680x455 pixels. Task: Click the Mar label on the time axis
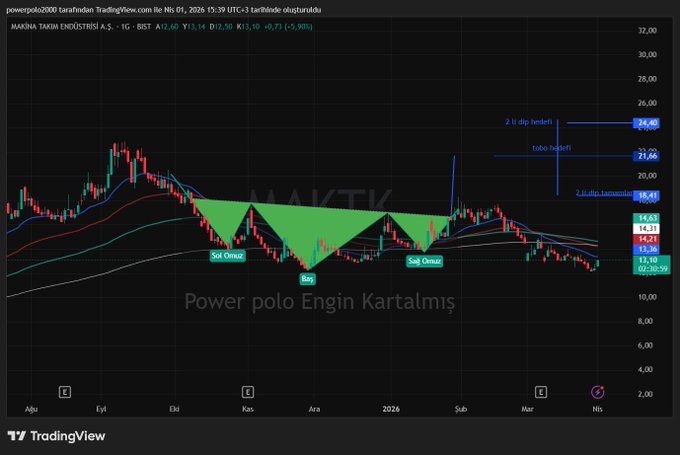[527, 409]
